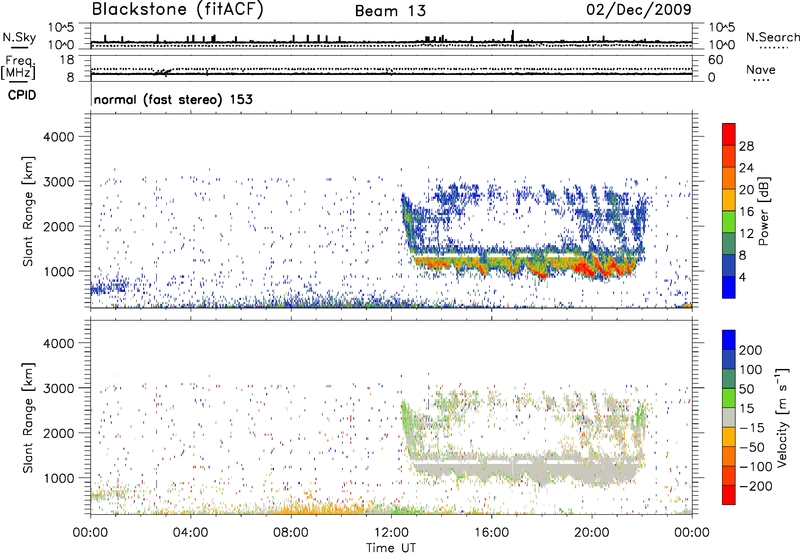Click the '16:00' time axis tick label
This screenshot has height=554, width=800.
[491, 533]
